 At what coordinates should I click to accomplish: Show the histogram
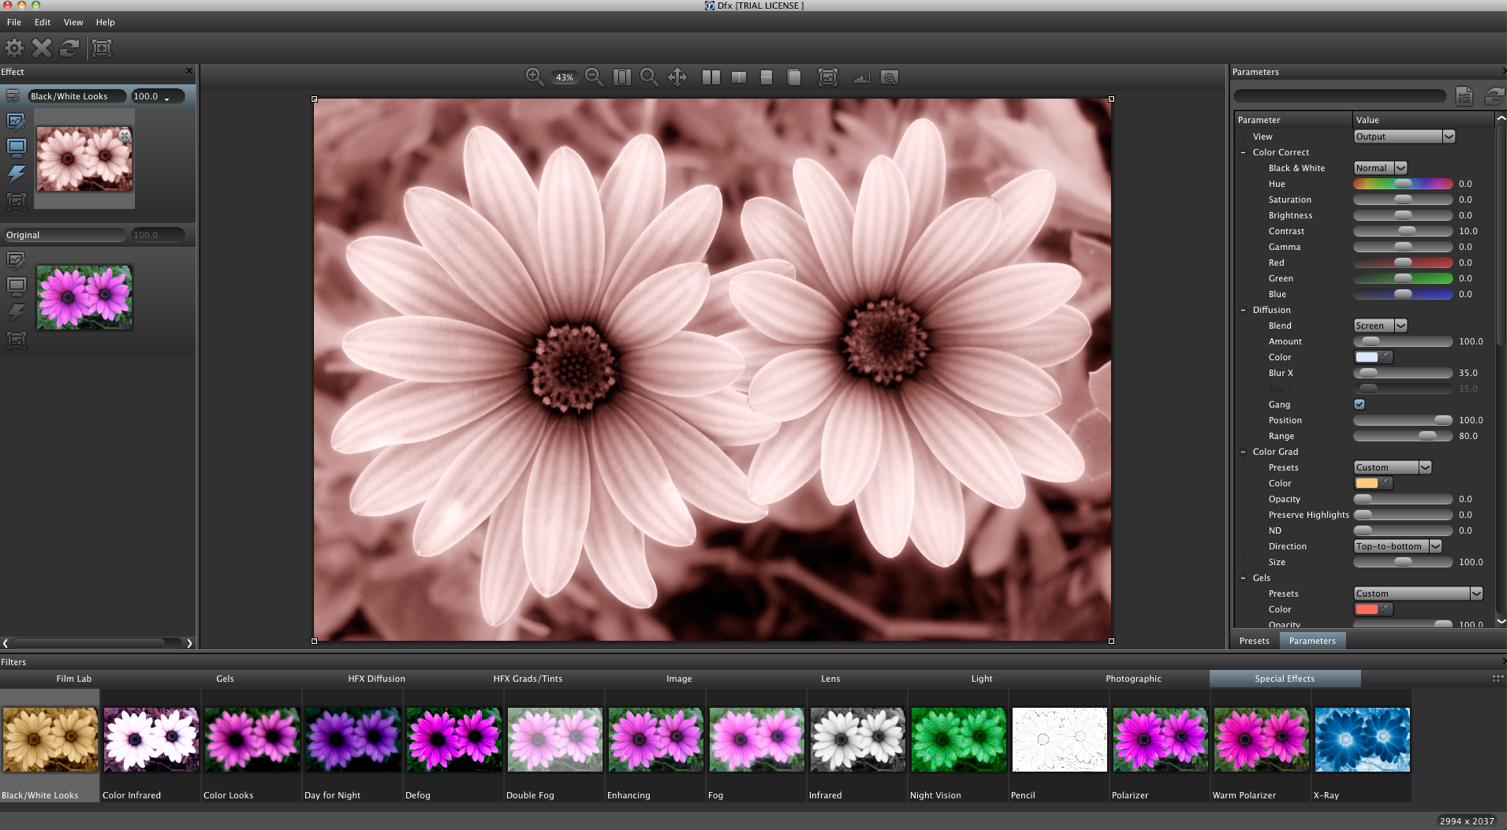(x=861, y=77)
